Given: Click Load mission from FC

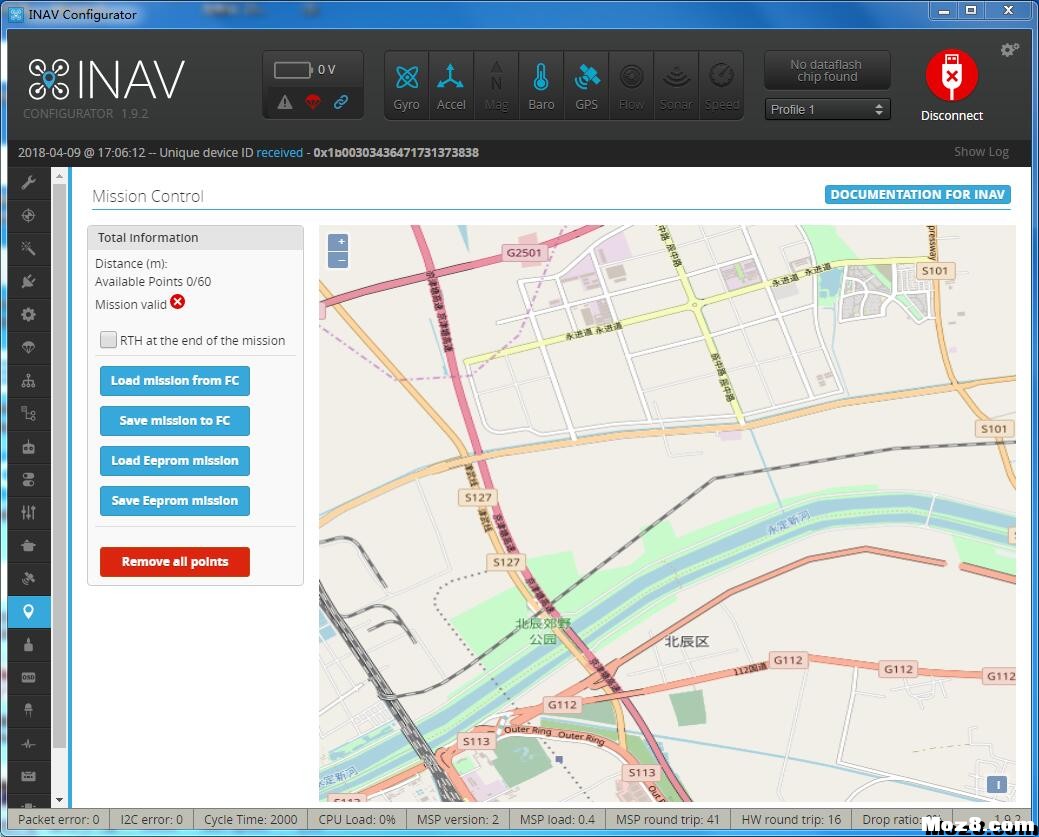Looking at the screenshot, I should point(175,380).
